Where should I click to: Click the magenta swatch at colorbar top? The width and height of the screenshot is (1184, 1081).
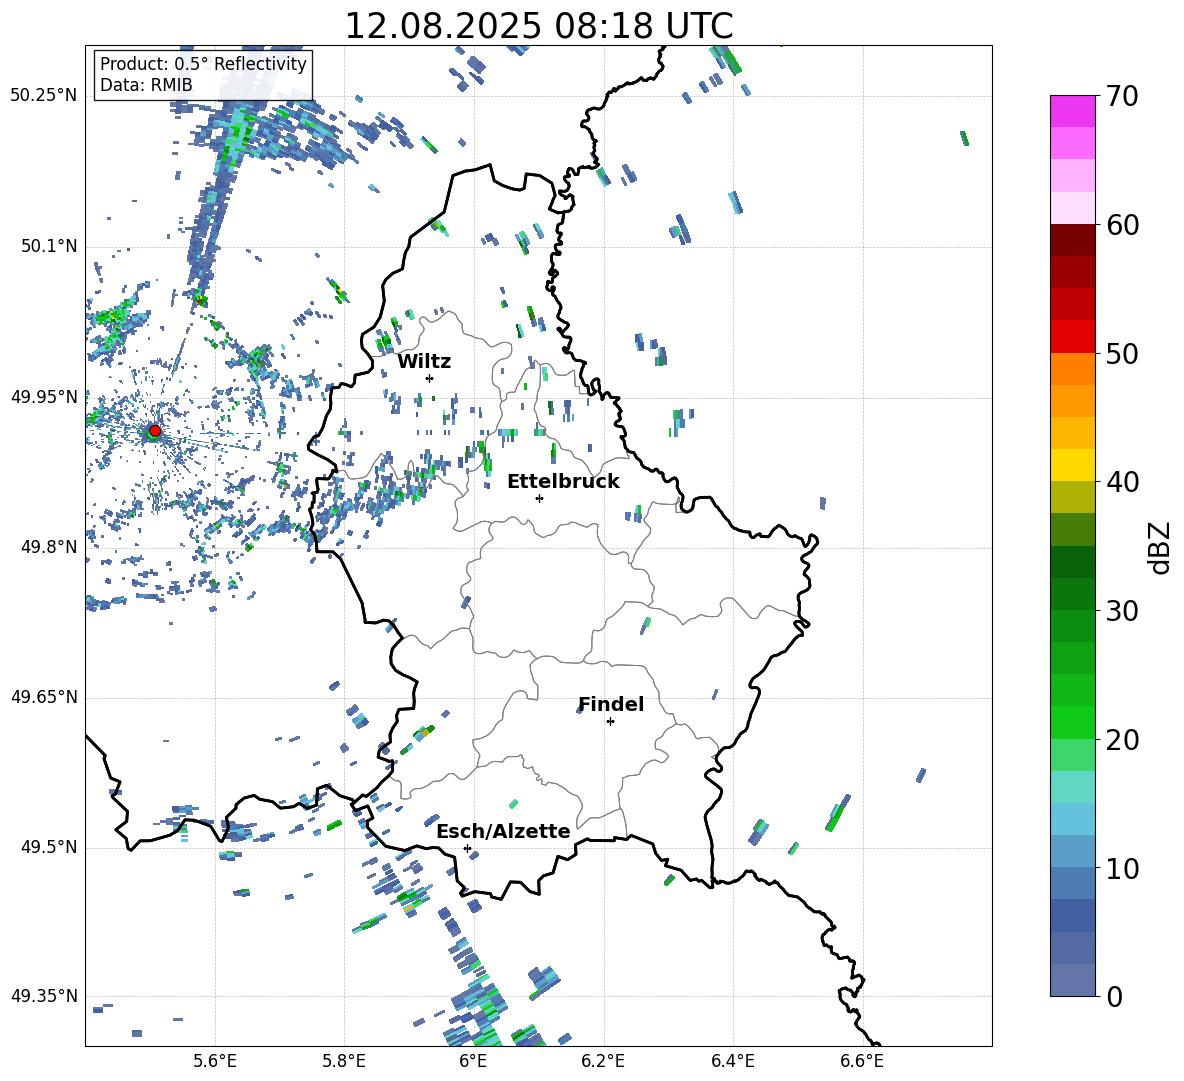tap(1072, 112)
